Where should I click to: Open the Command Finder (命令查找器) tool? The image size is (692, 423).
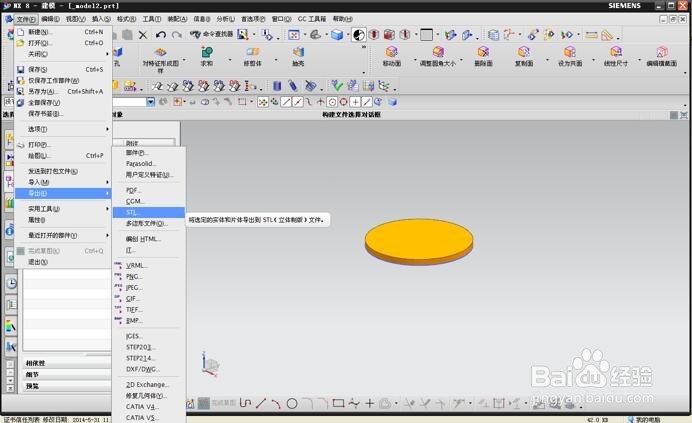pyautogui.click(x=211, y=34)
